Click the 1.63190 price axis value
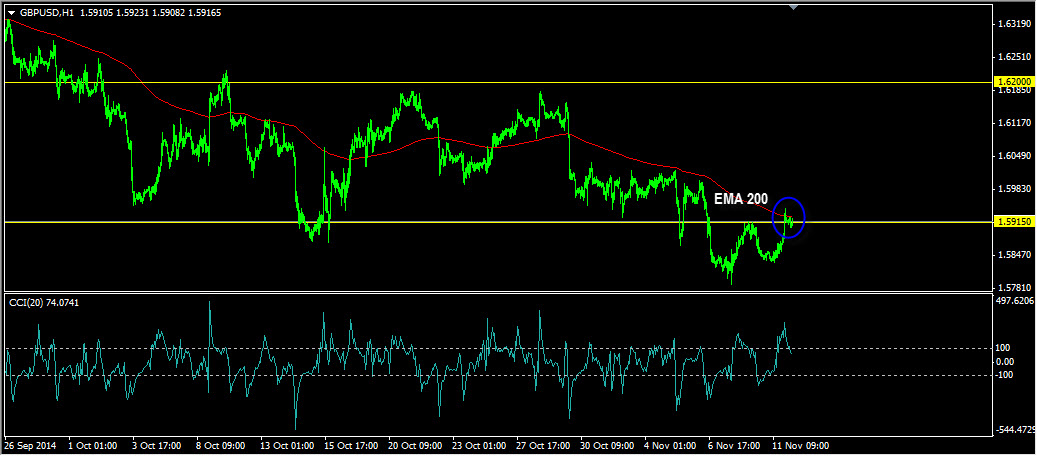The height and width of the screenshot is (456, 1037). point(1015,24)
